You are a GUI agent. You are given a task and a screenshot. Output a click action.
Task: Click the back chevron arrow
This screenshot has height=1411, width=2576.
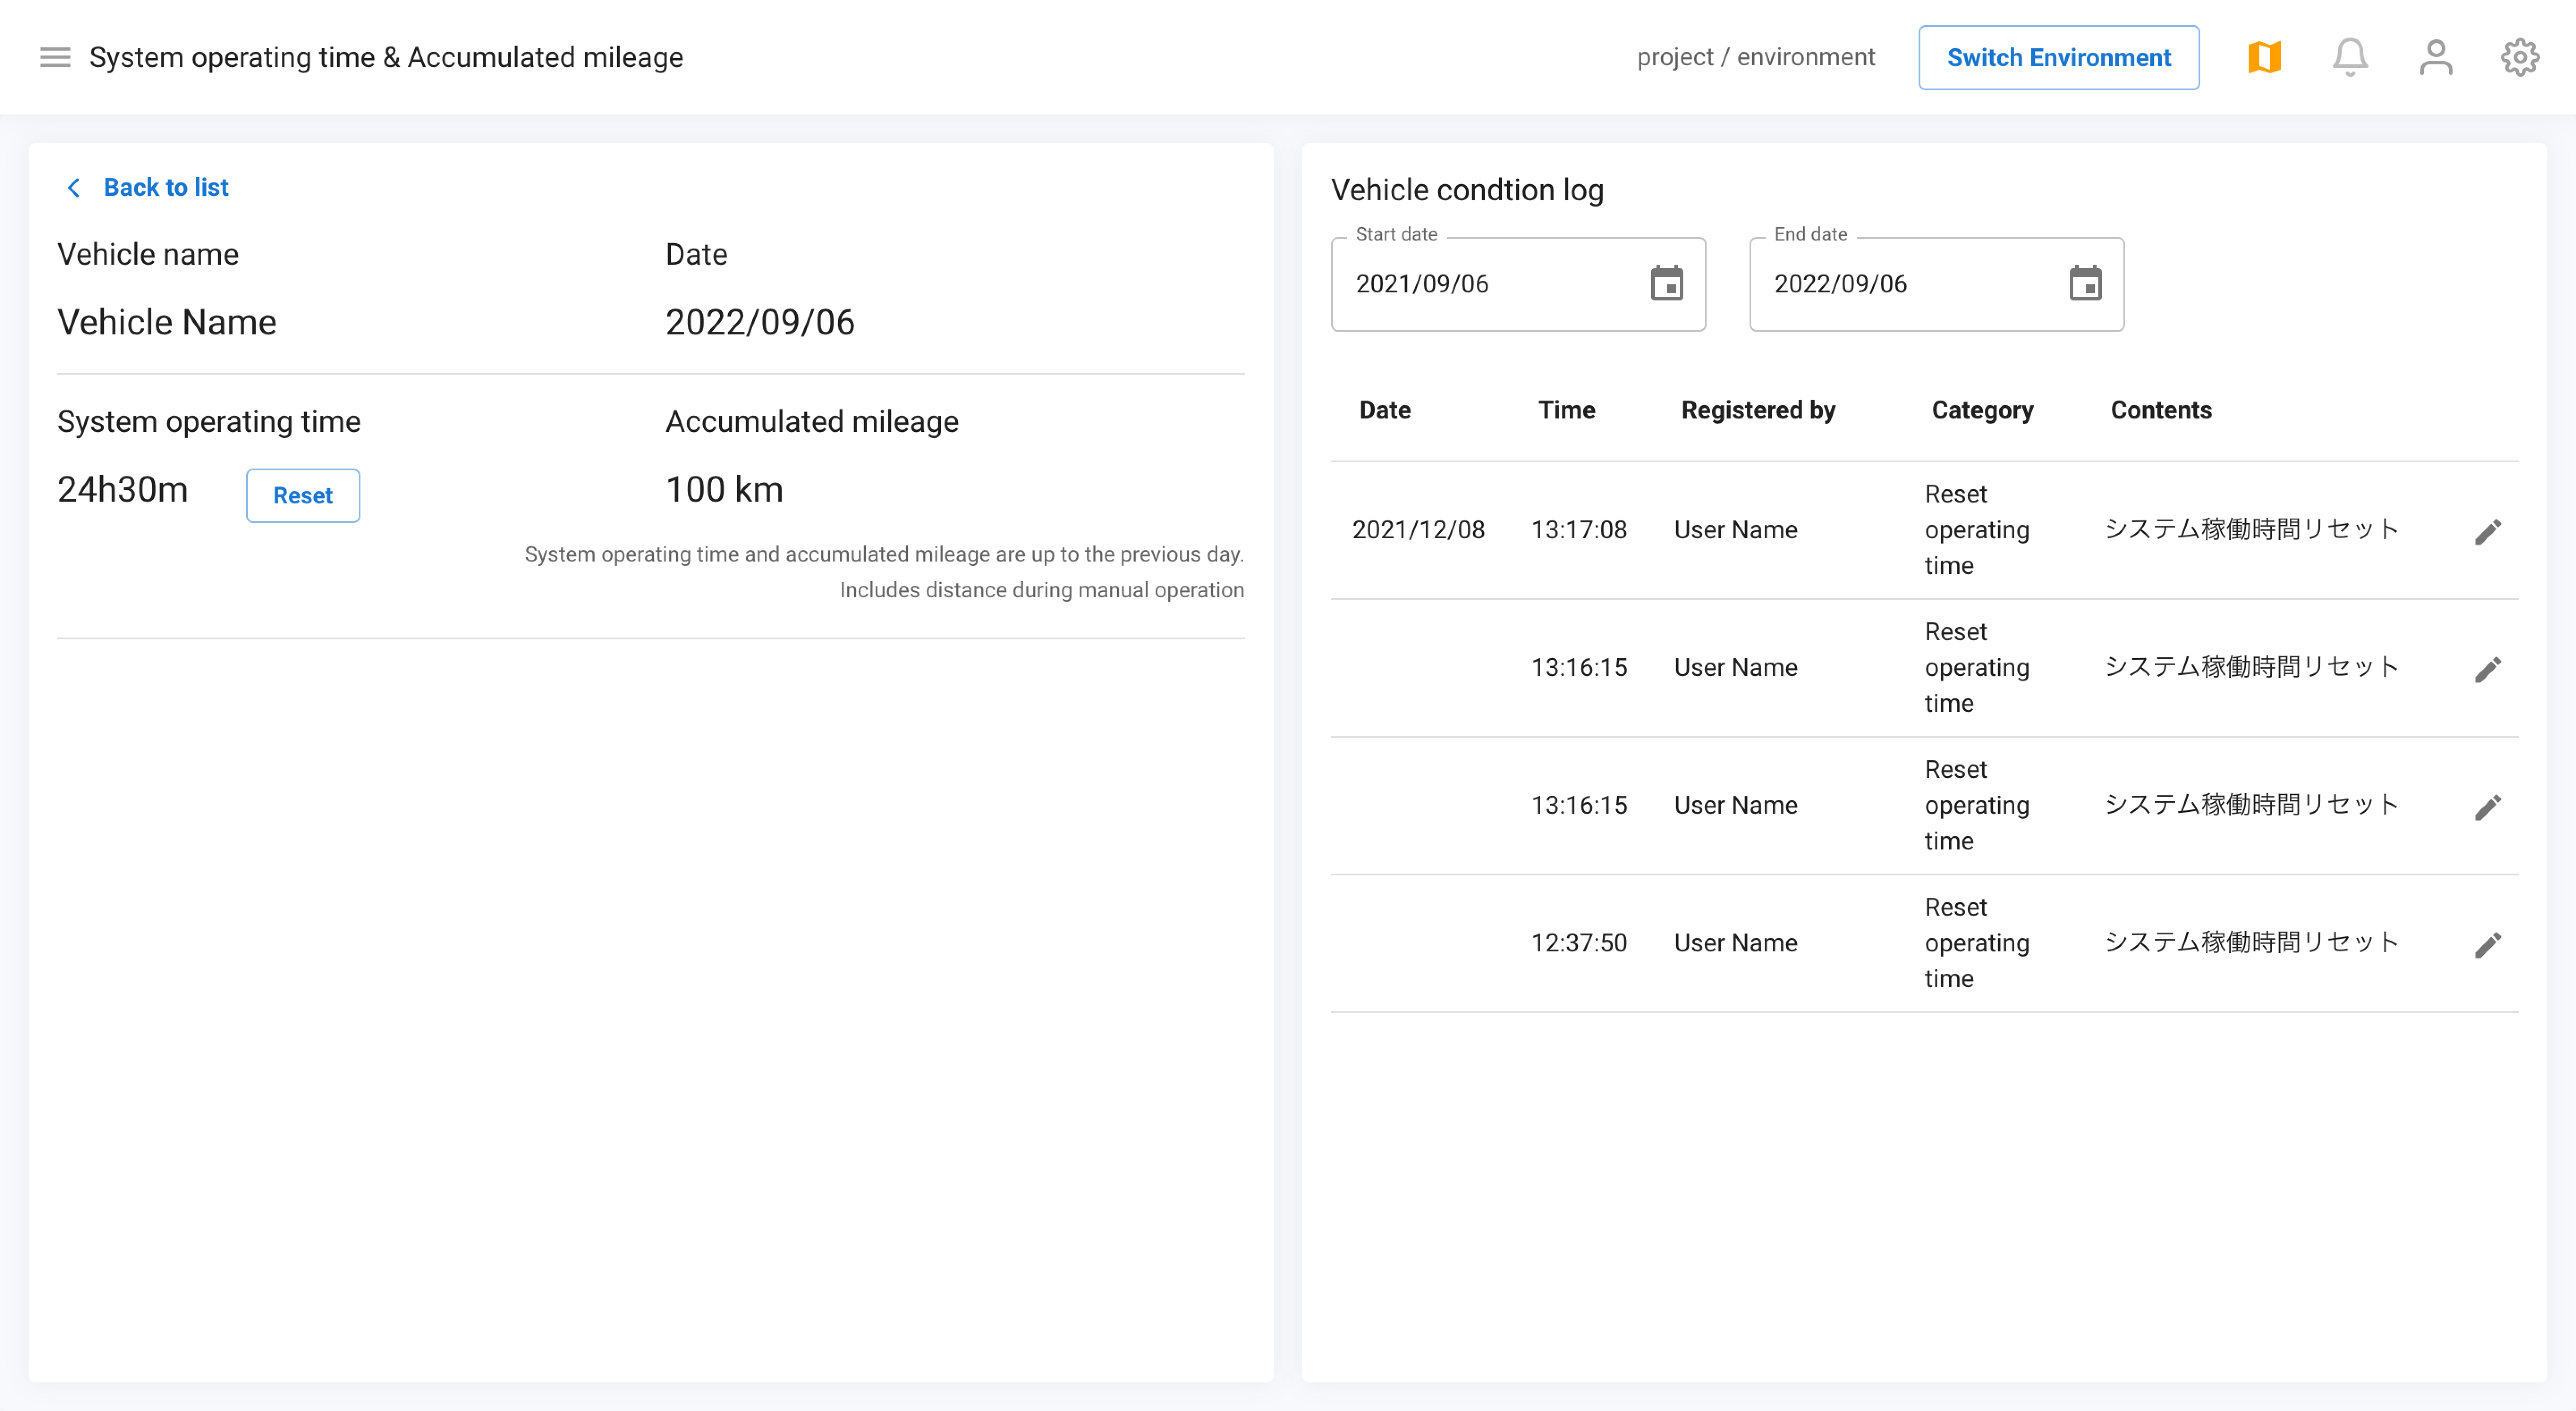coord(73,187)
